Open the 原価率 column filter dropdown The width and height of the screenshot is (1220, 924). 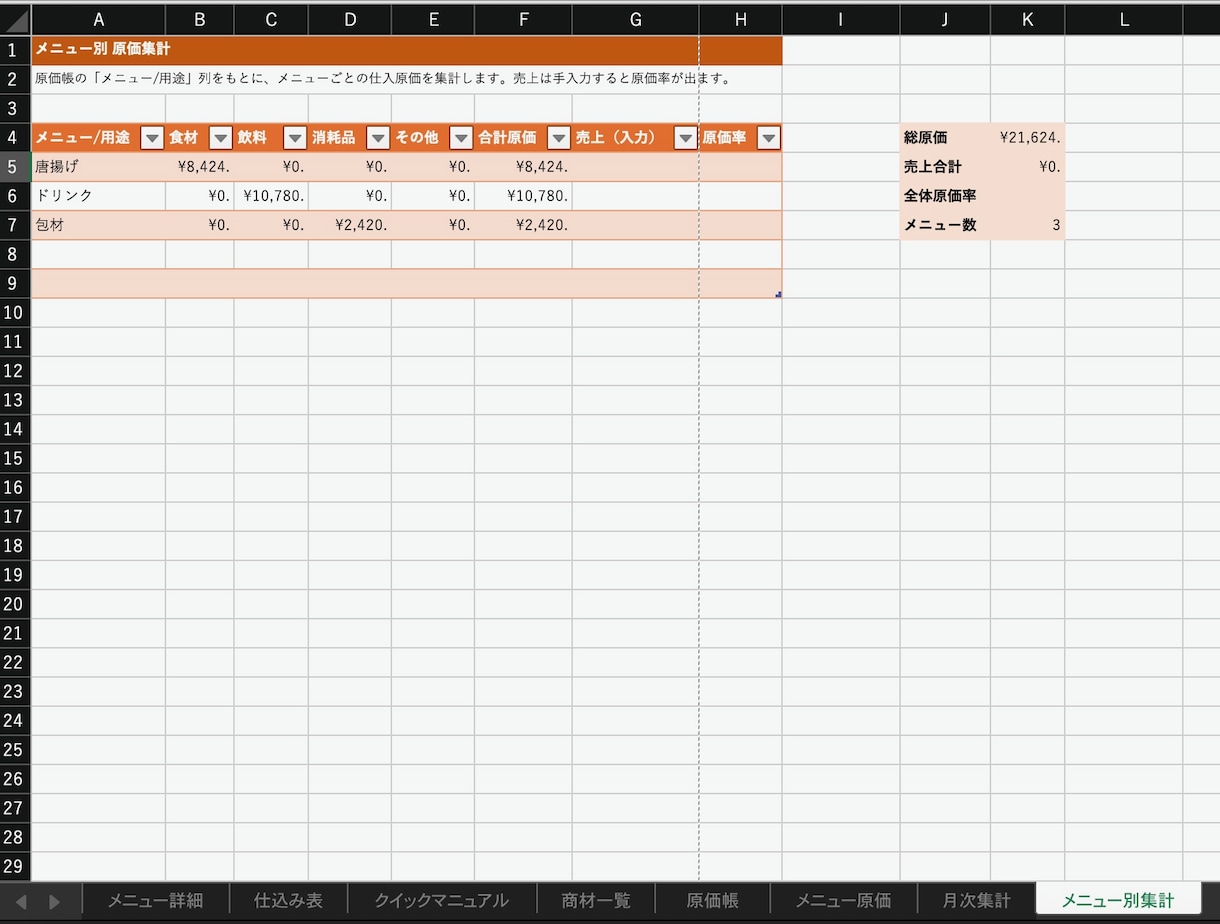point(768,138)
